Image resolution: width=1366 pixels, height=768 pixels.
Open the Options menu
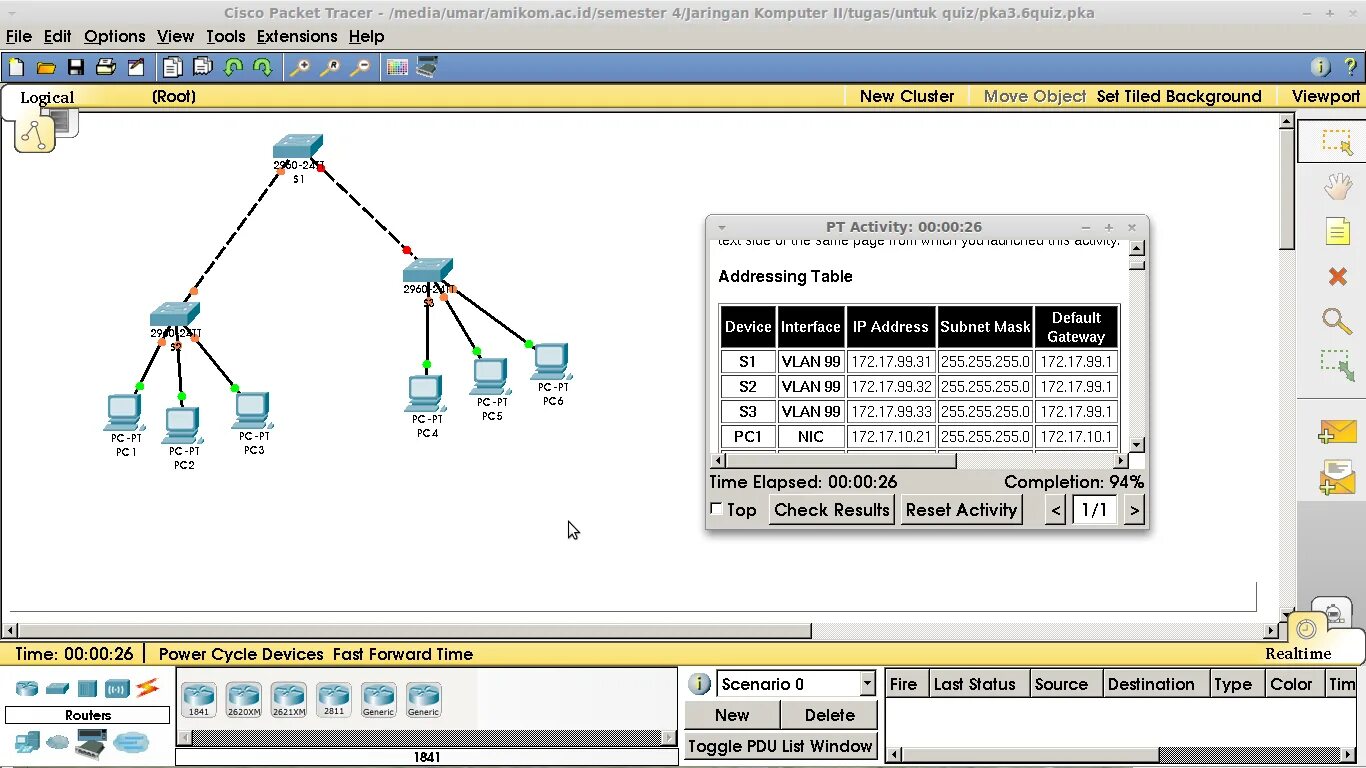click(114, 36)
